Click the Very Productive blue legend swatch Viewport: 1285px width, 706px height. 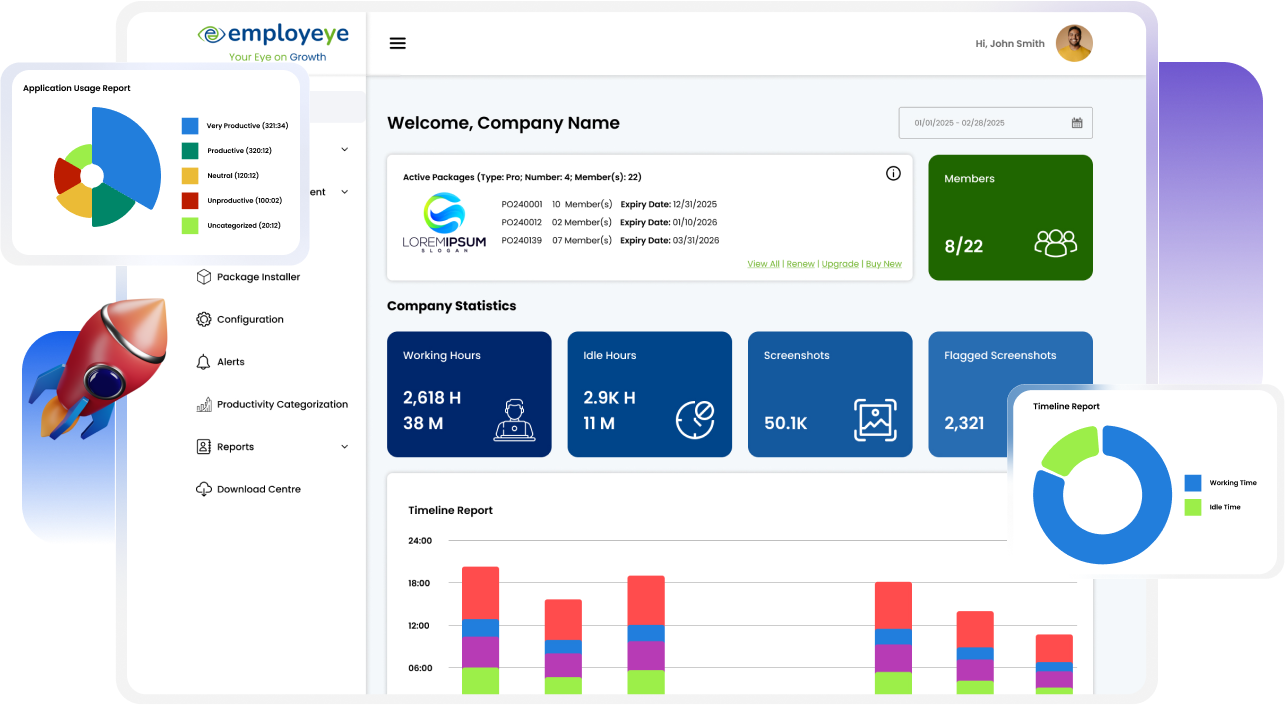190,126
